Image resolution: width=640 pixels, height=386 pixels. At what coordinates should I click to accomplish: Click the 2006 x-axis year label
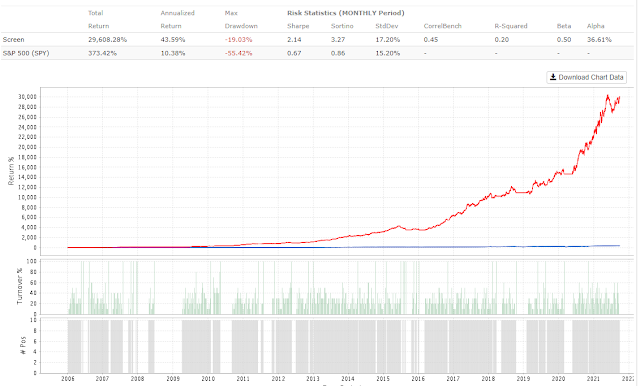tap(68, 379)
